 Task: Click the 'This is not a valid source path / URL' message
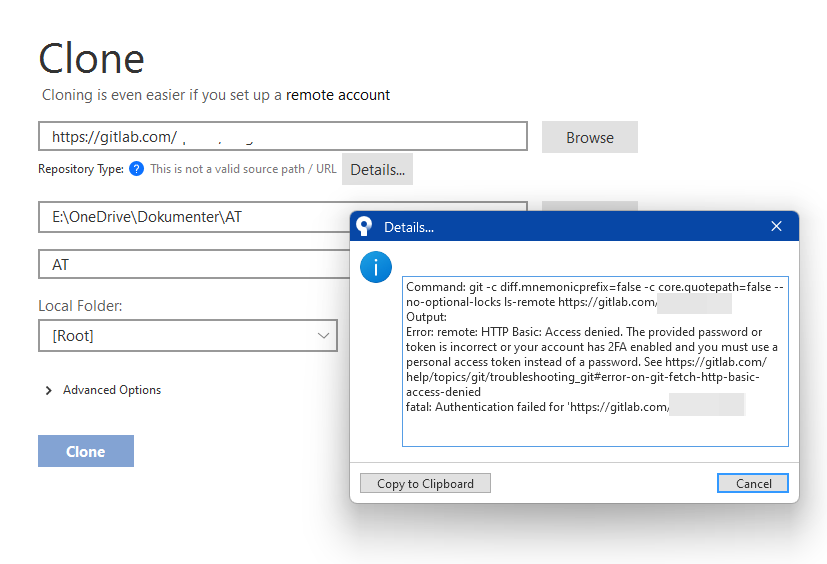243,169
